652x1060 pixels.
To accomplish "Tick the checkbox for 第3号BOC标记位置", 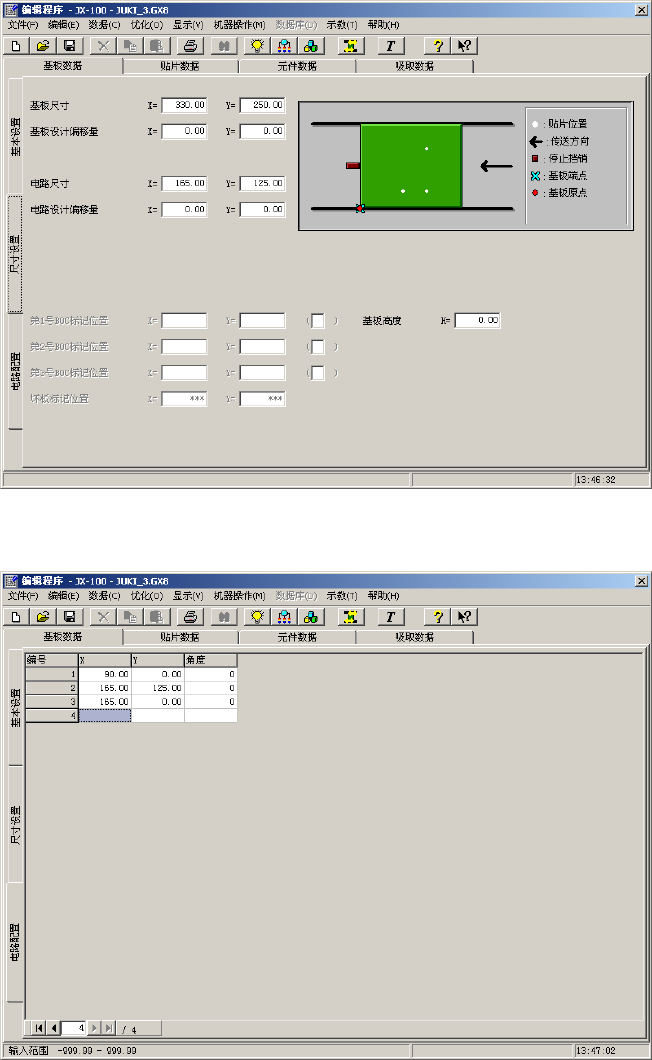I will (x=317, y=372).
